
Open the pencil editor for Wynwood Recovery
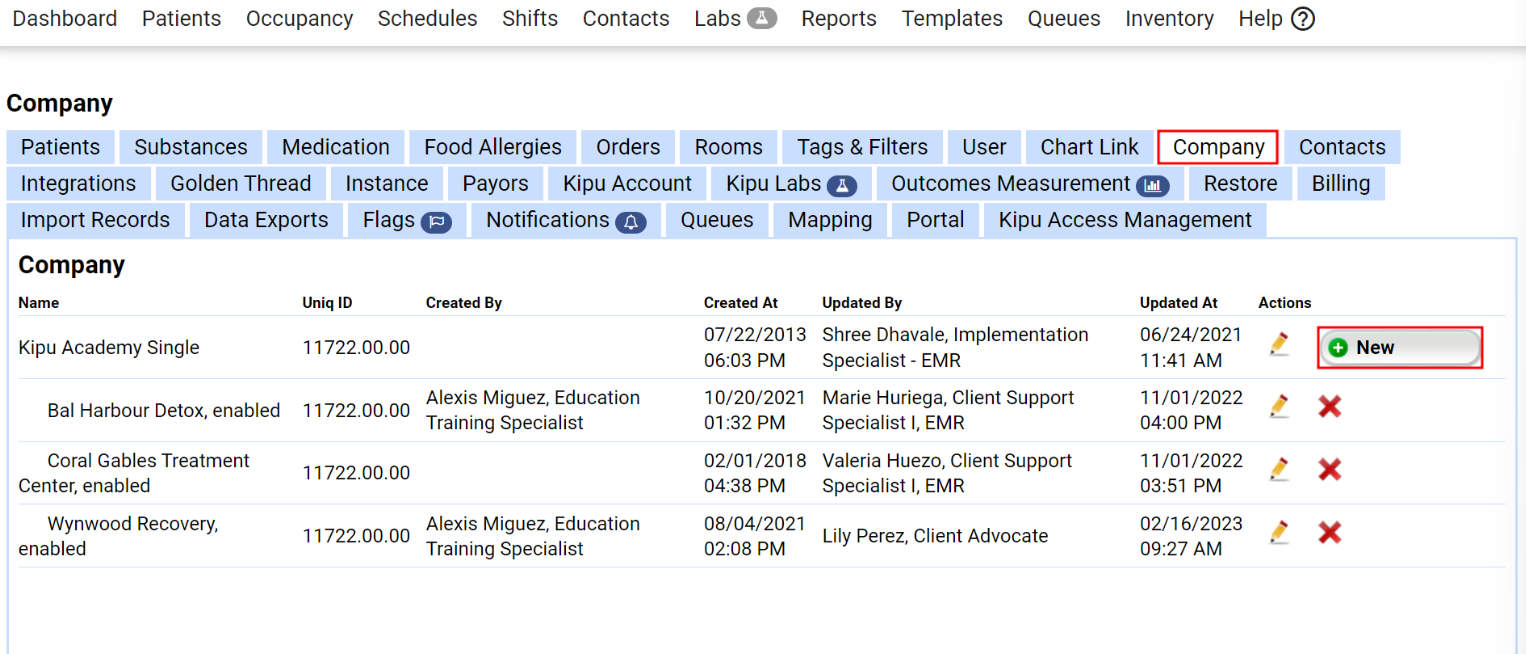tap(1279, 532)
